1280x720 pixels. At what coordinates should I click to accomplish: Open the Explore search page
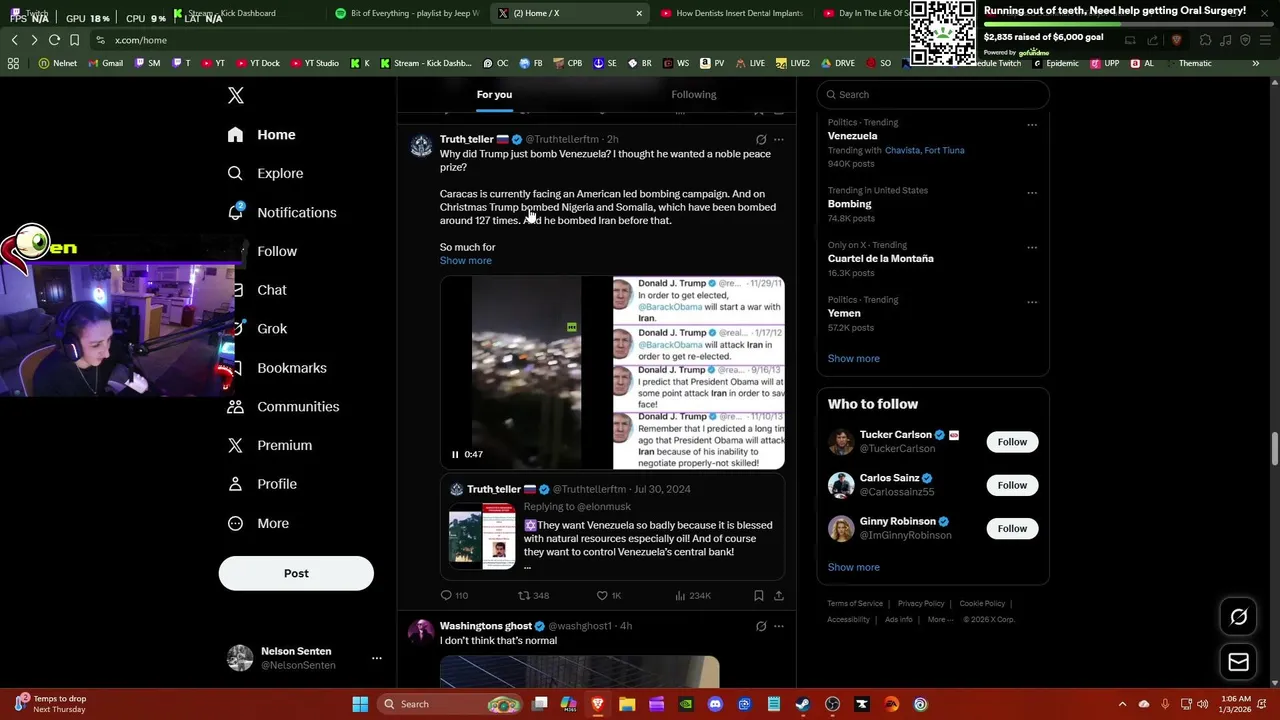(x=265, y=173)
